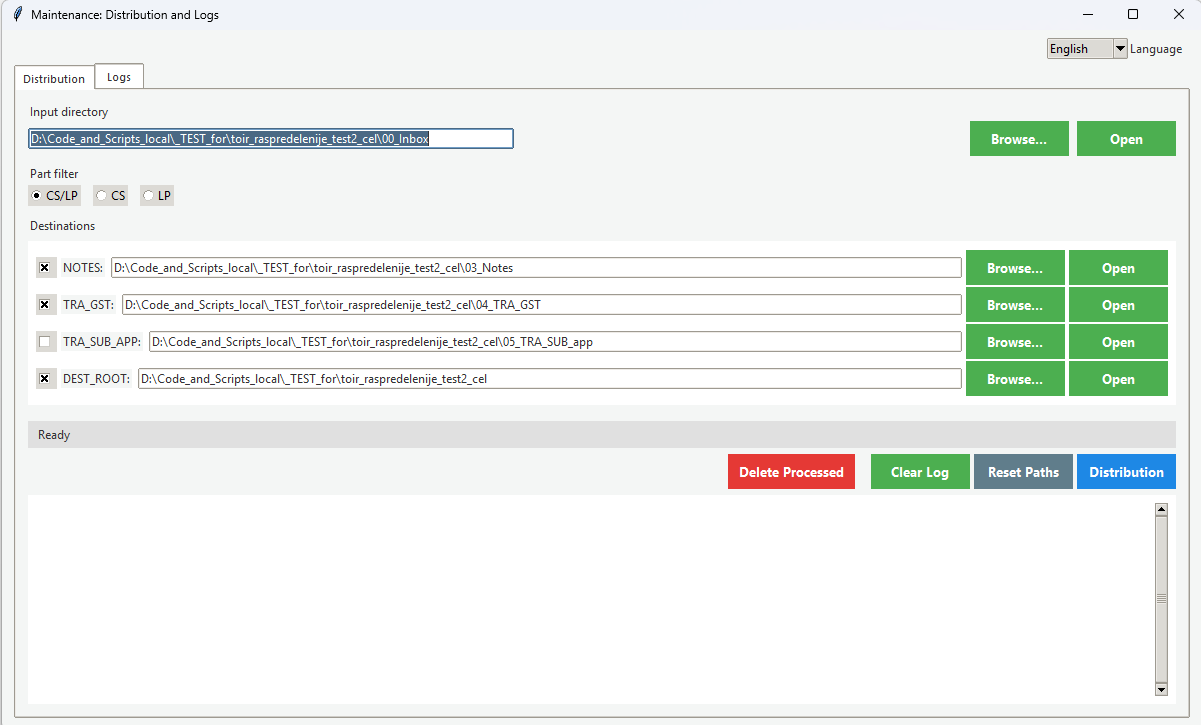Open the DEST_ROOT destination folder

(1118, 379)
